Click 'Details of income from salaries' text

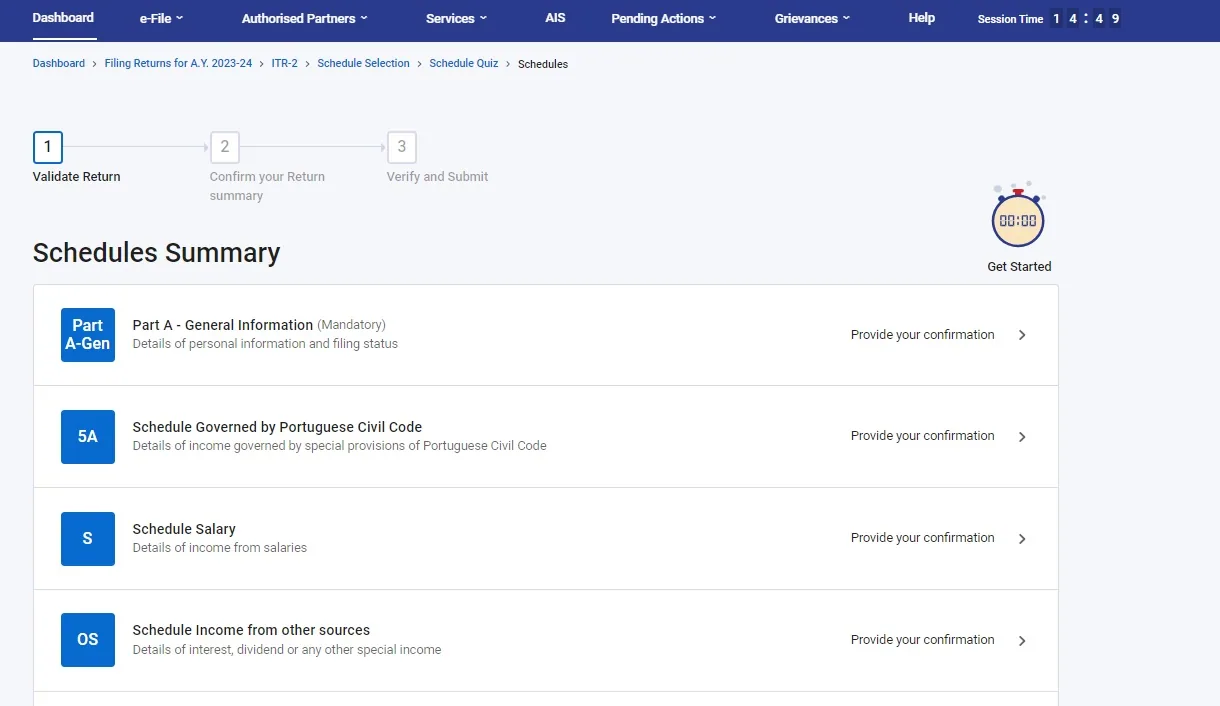coord(220,548)
